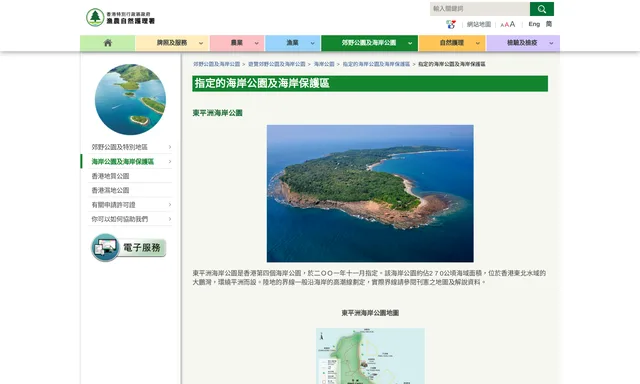Image resolution: width=640 pixels, height=384 pixels.
Task: Open the 自然護理 menu
Action: click(x=451, y=43)
